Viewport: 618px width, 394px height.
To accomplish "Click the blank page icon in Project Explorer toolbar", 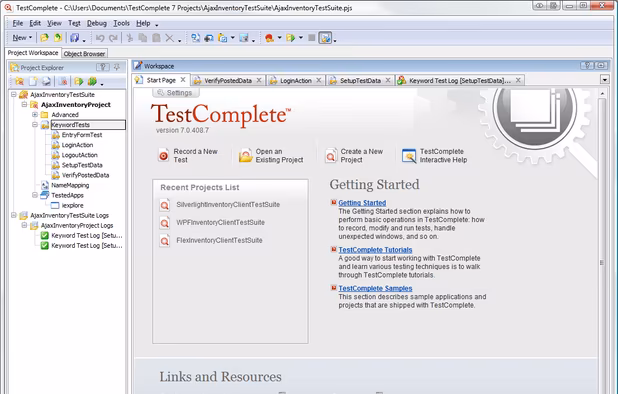I will pos(33,82).
